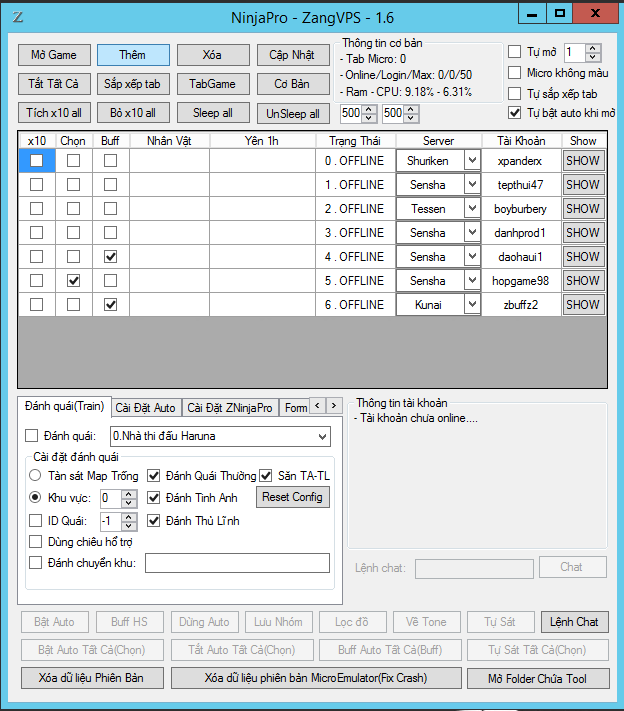Click the Reset Config button
The width and height of the screenshot is (624, 711).
coord(293,497)
